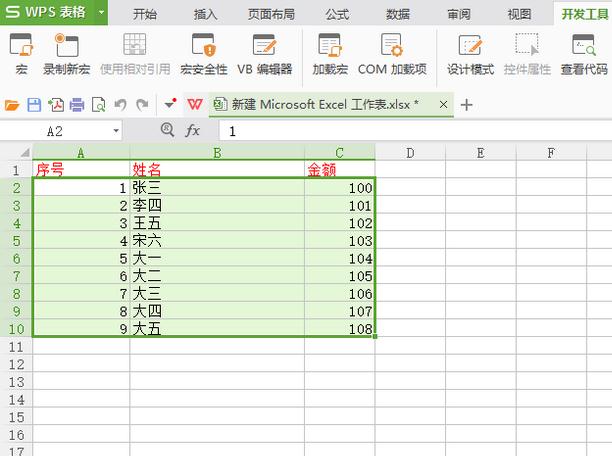Click the cell with amount 108
Screen dimensions: 612x456
(x=340, y=329)
